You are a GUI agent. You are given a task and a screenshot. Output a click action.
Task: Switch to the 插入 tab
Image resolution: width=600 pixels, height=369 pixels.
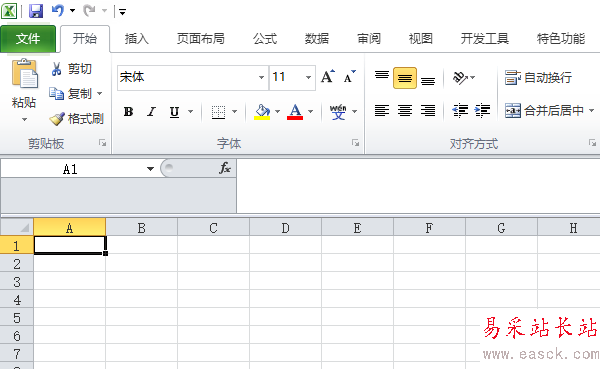[x=137, y=39]
